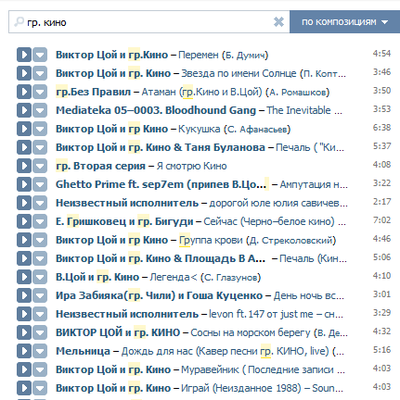Play the Кукушка track
Viewport: 400px width, 400px height.
pyautogui.click(x=24, y=129)
